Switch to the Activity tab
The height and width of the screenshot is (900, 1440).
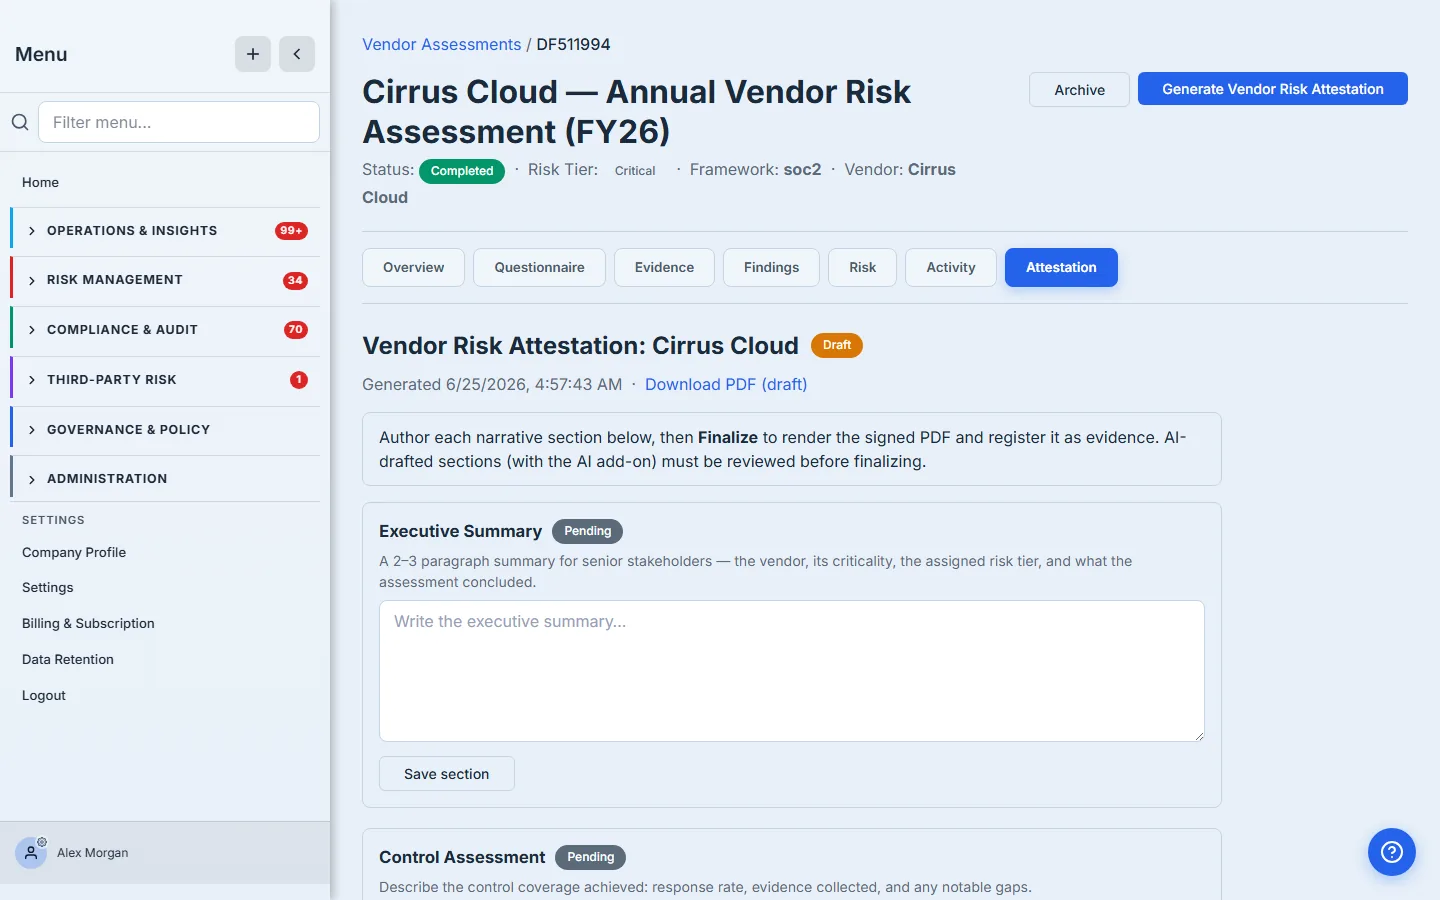click(x=950, y=267)
